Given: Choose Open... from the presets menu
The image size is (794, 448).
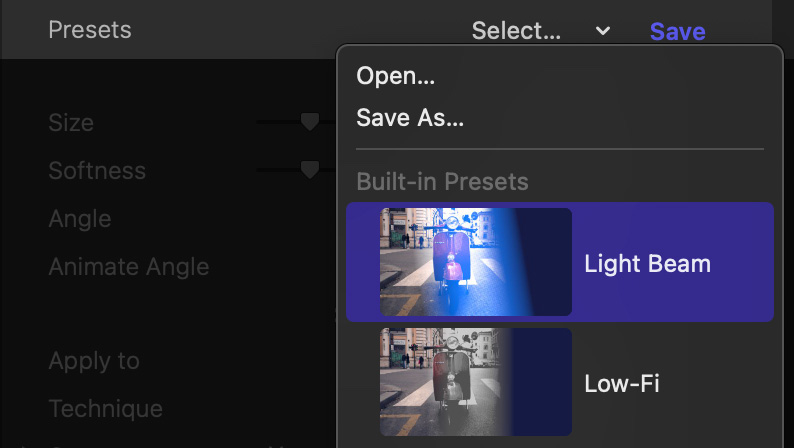Looking at the screenshot, I should tap(396, 76).
